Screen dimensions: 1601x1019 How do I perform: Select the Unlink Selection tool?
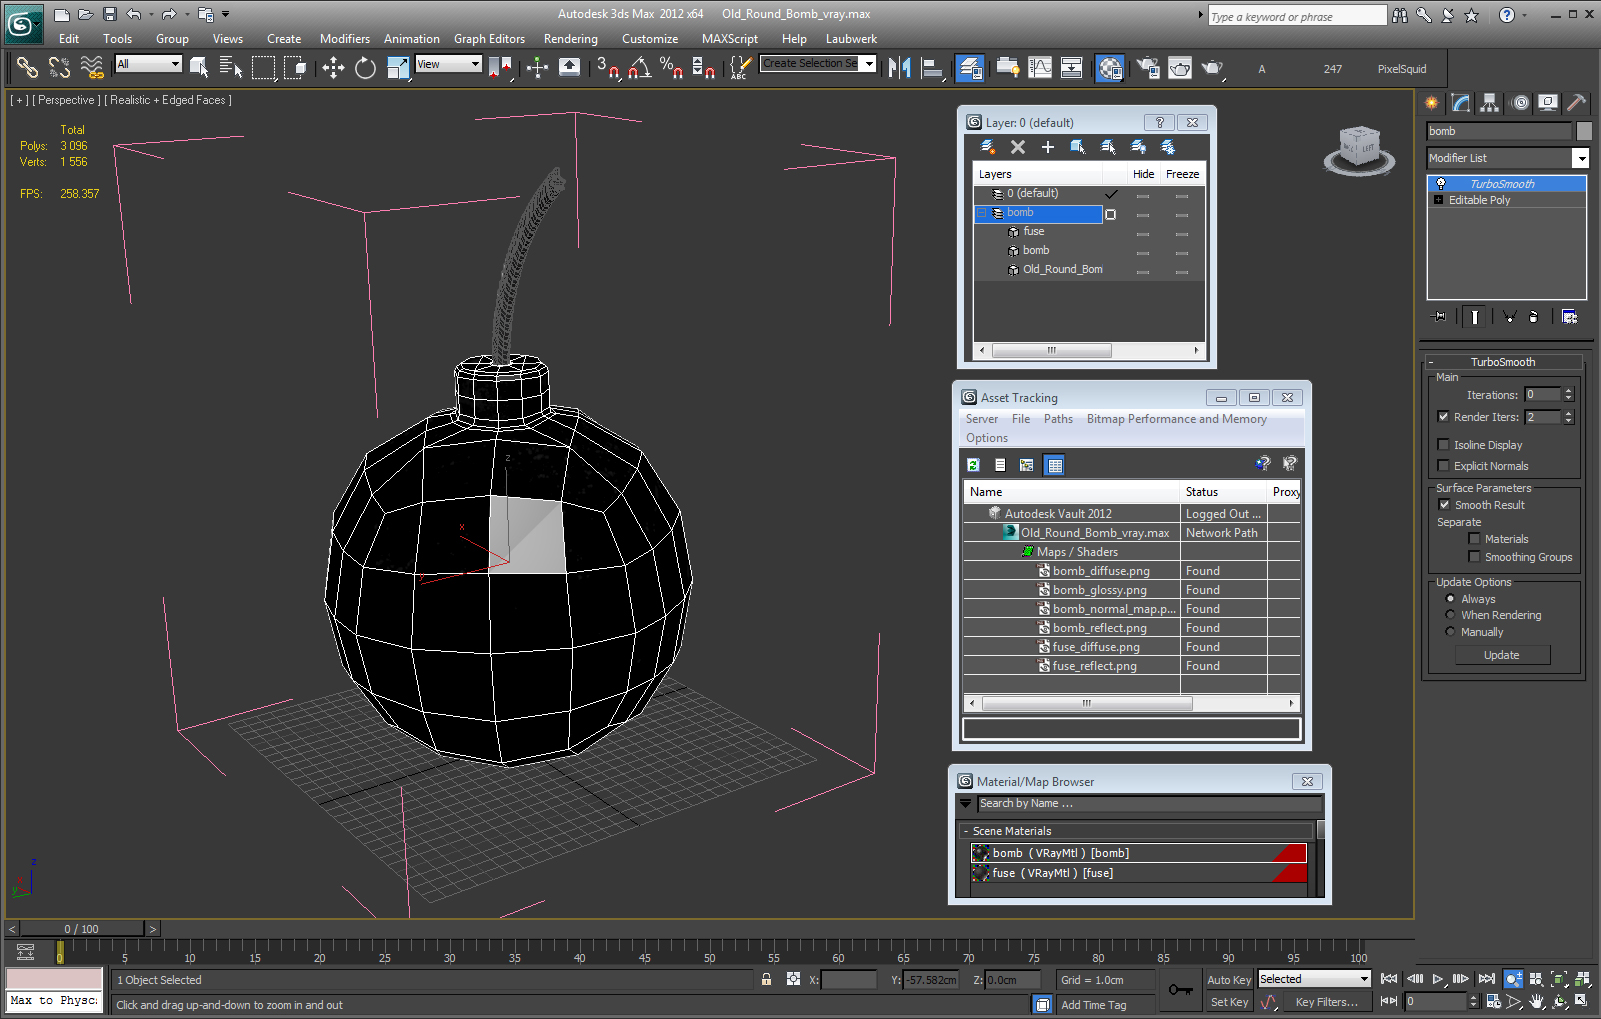tap(59, 68)
